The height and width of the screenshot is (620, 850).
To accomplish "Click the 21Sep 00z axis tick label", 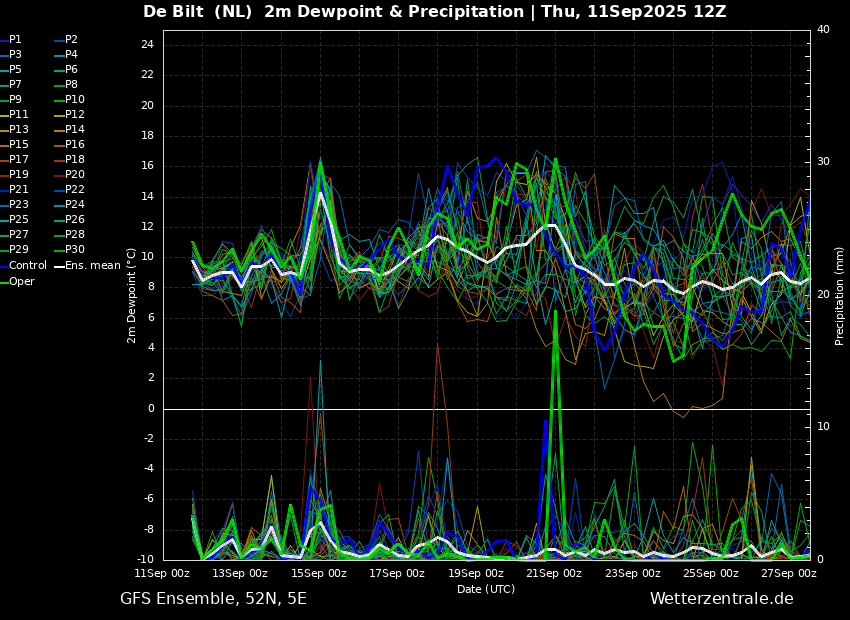I will tap(555, 573).
